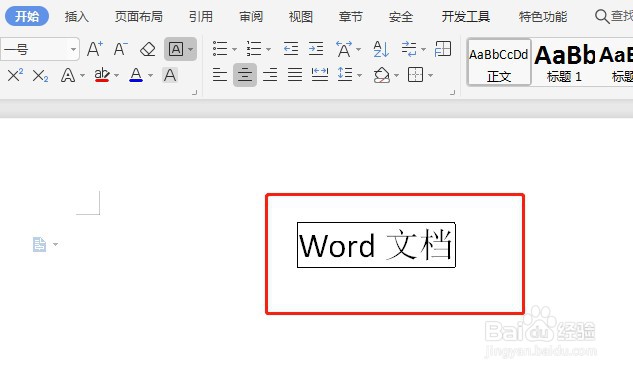Decrease font size with A- icon
The image size is (633, 373).
coord(120,49)
